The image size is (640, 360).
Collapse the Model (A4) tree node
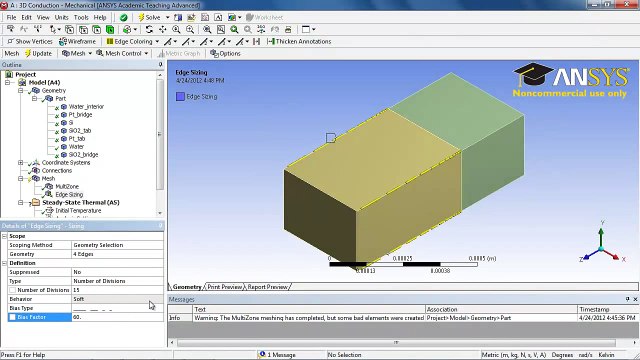click(x=7, y=82)
